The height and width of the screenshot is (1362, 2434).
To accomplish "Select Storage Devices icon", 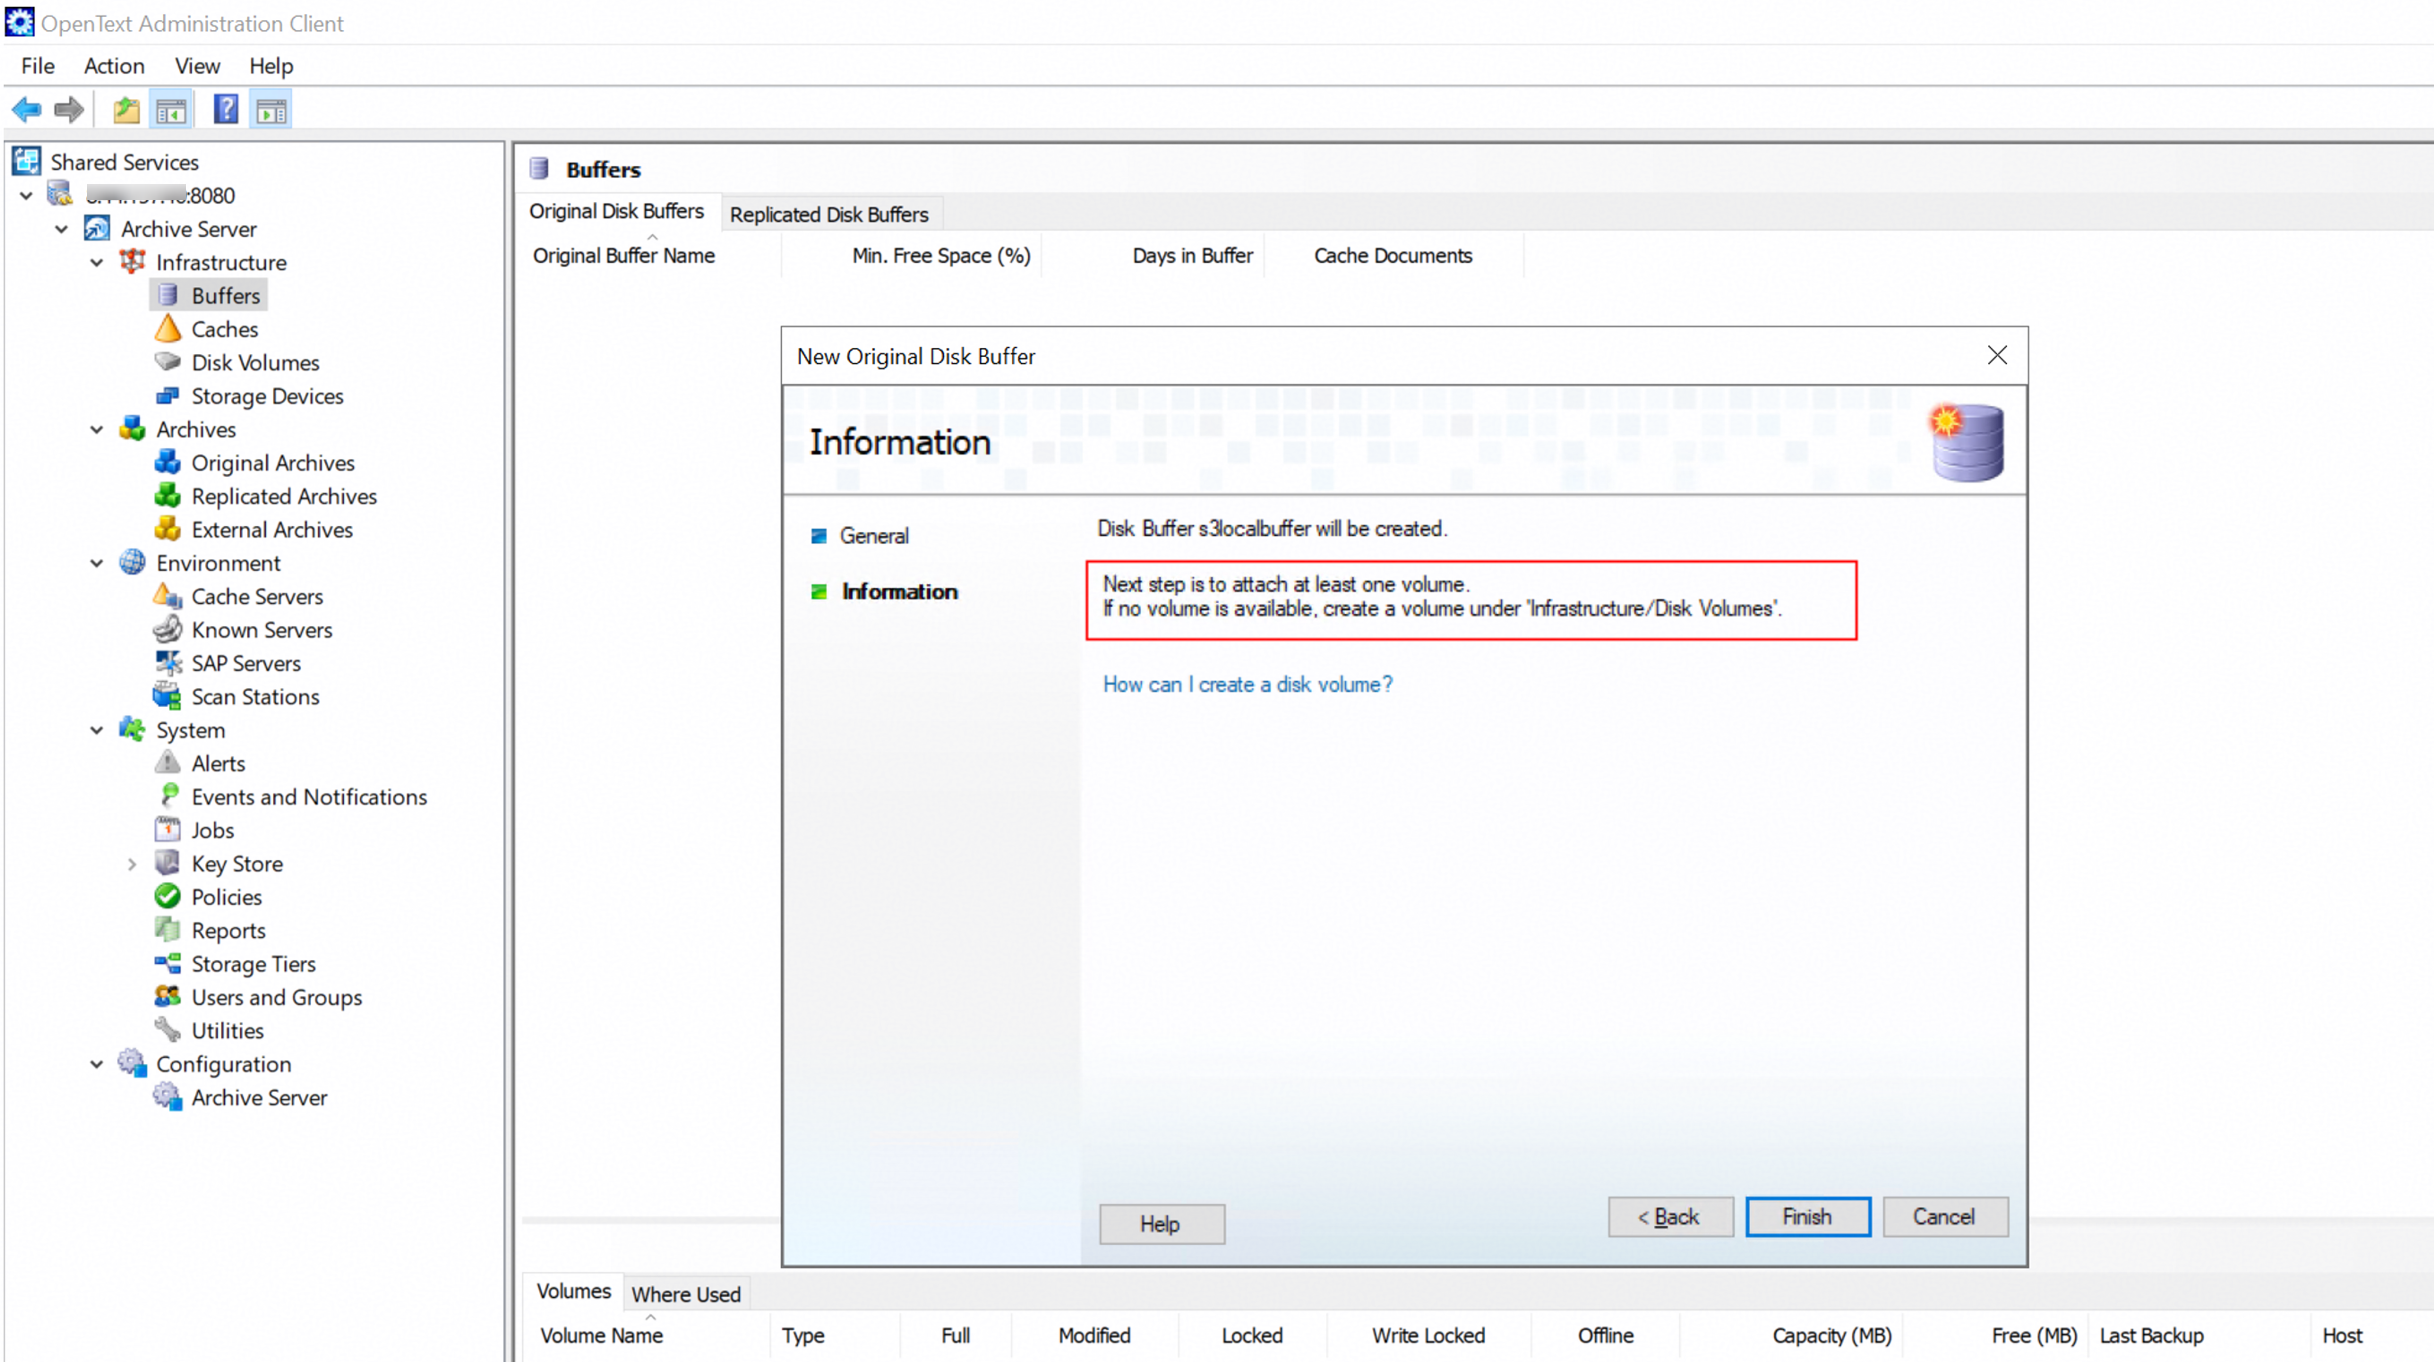I will coord(168,396).
